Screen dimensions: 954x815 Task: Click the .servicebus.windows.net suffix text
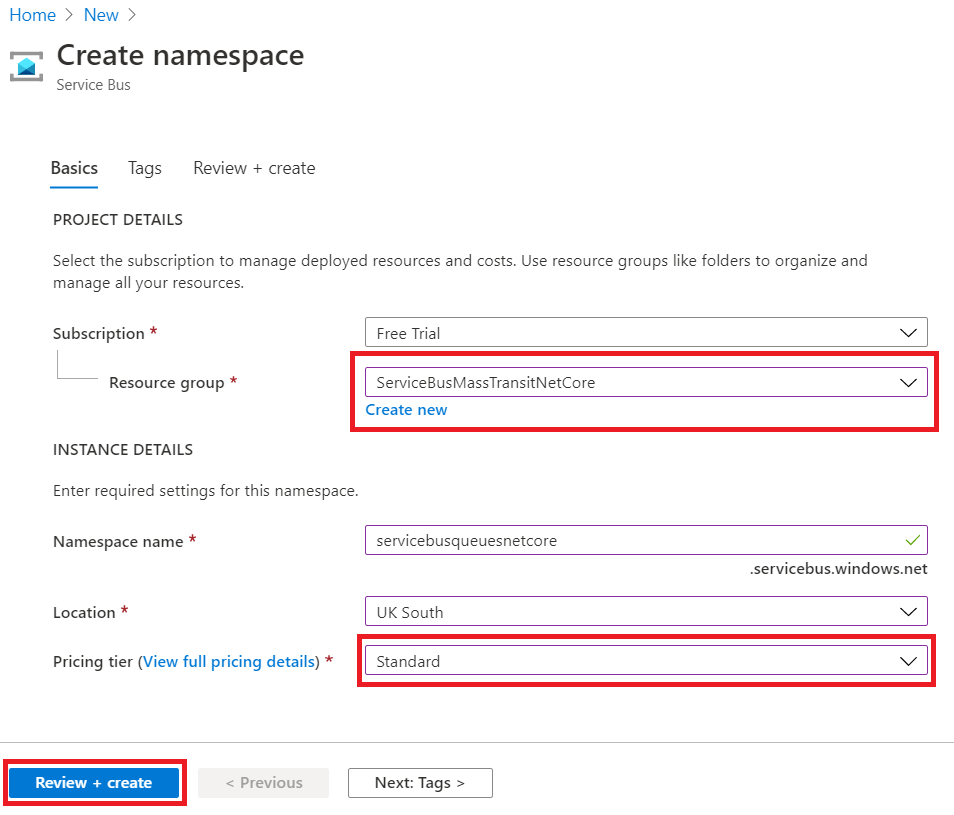(x=838, y=569)
